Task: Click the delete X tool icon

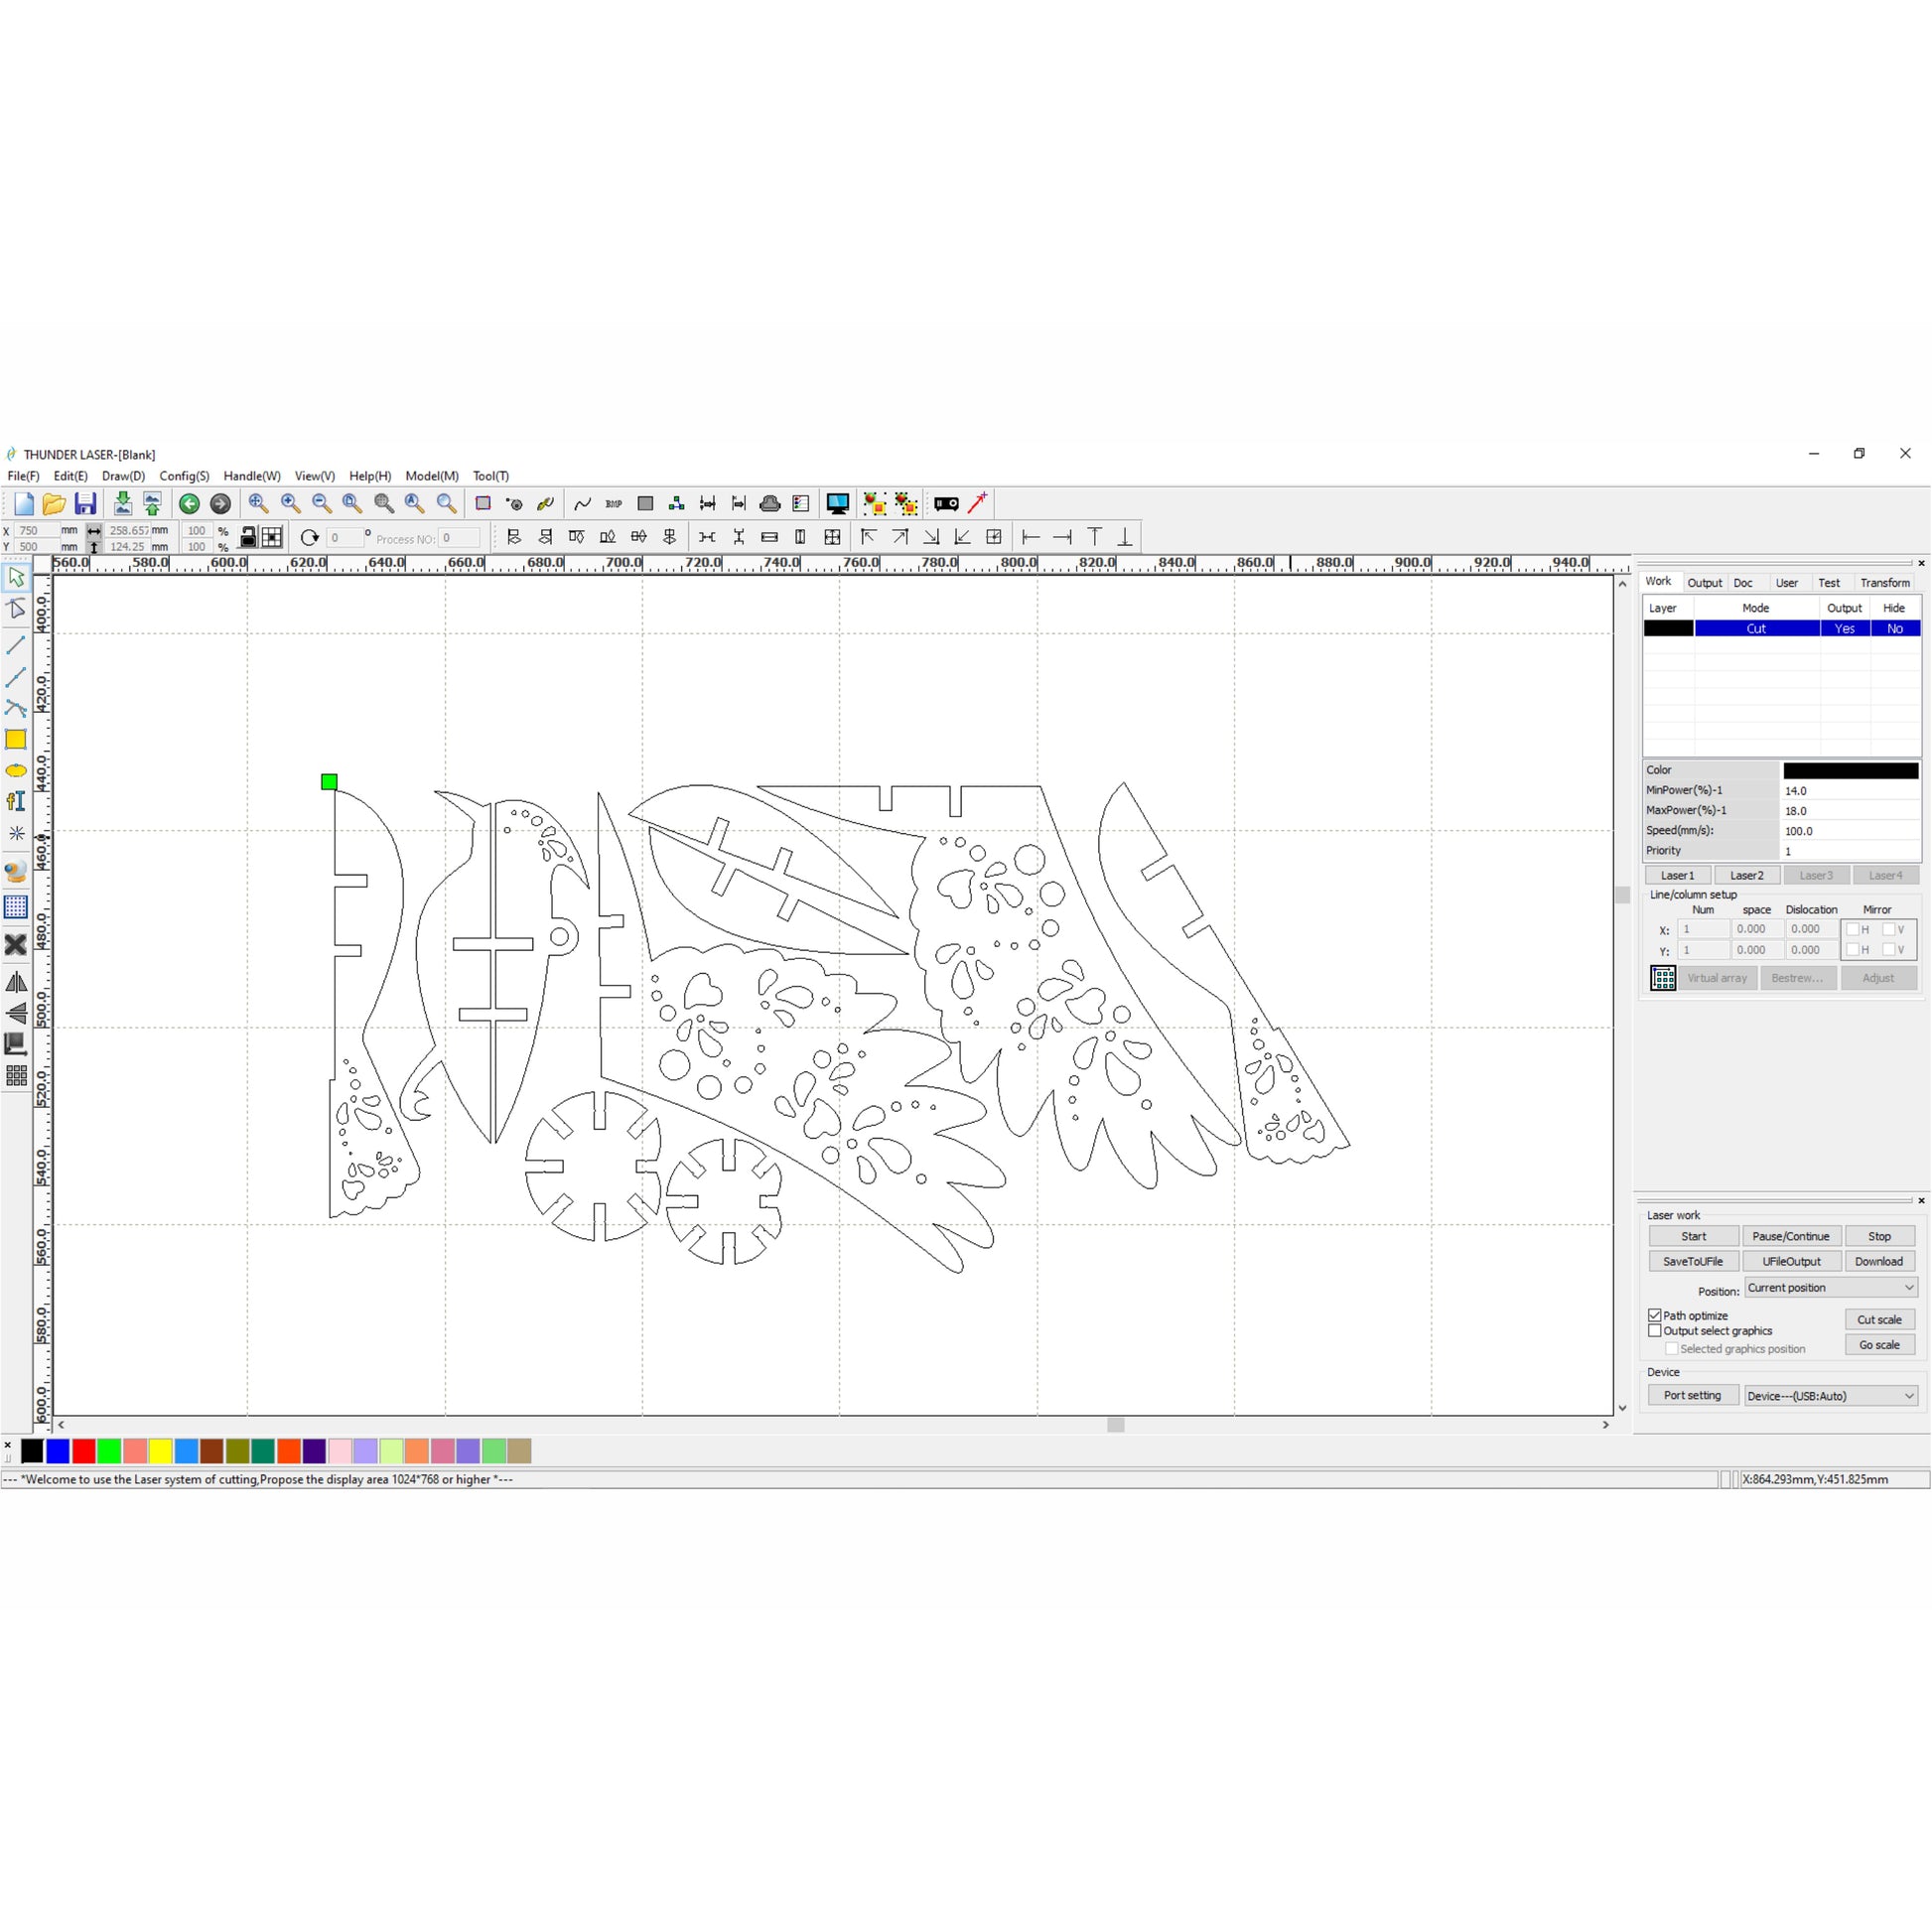Action: (16, 945)
